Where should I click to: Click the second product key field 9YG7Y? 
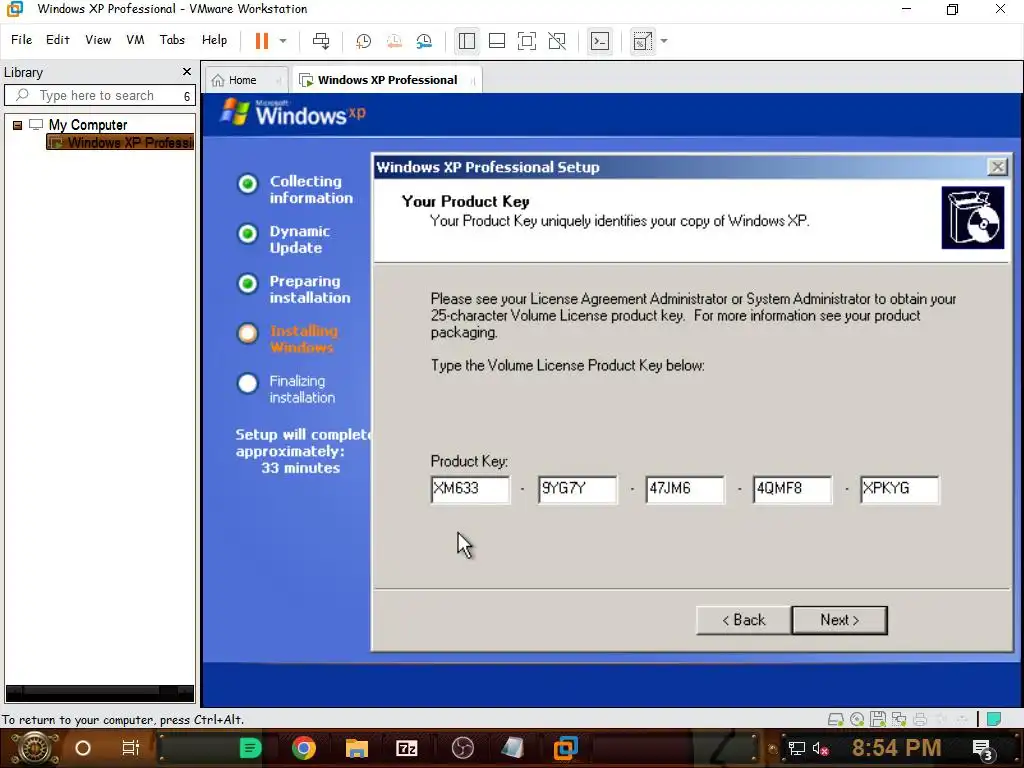click(x=577, y=489)
